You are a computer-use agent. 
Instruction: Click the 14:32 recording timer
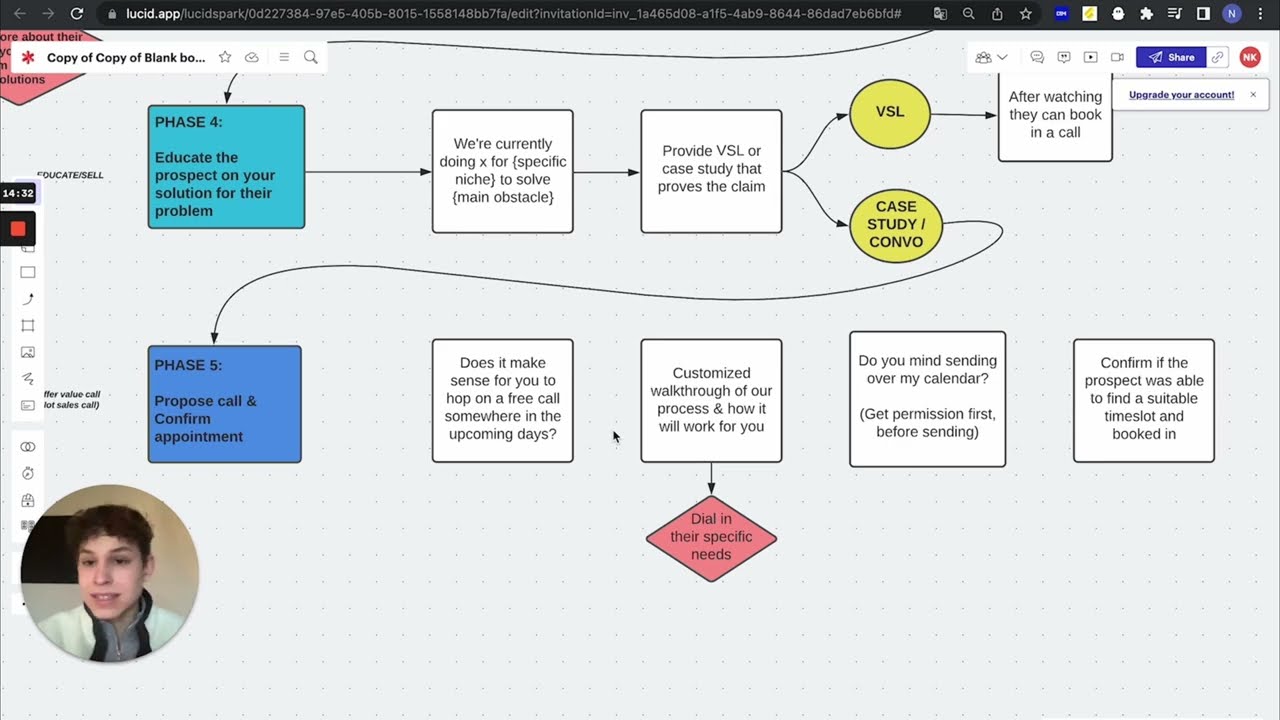[18, 193]
